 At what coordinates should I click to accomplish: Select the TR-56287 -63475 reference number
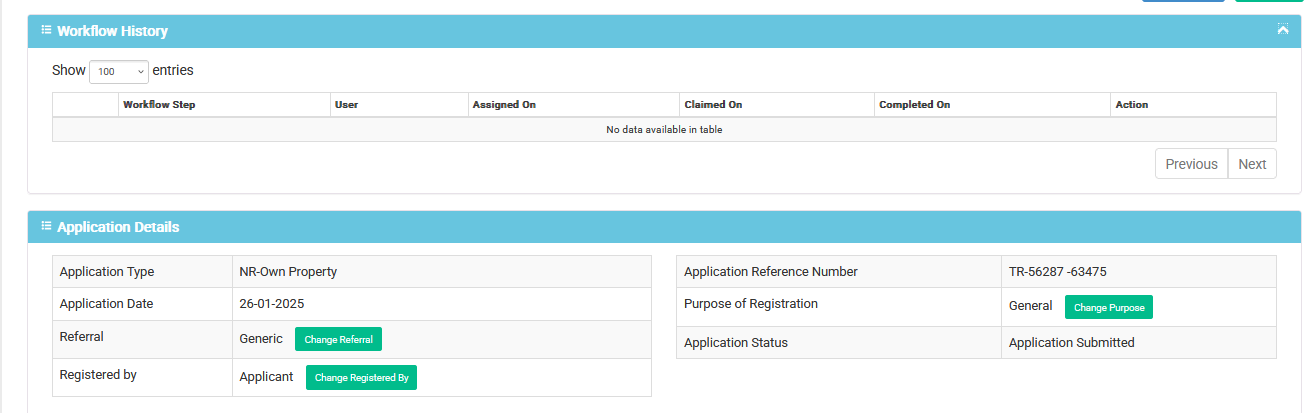tap(1057, 271)
